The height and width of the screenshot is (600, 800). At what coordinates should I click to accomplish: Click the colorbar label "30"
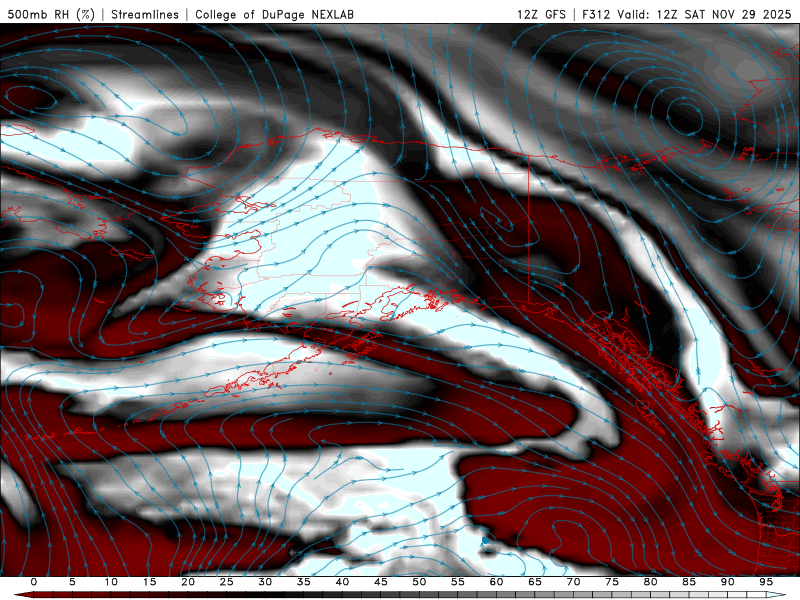pyautogui.click(x=265, y=582)
